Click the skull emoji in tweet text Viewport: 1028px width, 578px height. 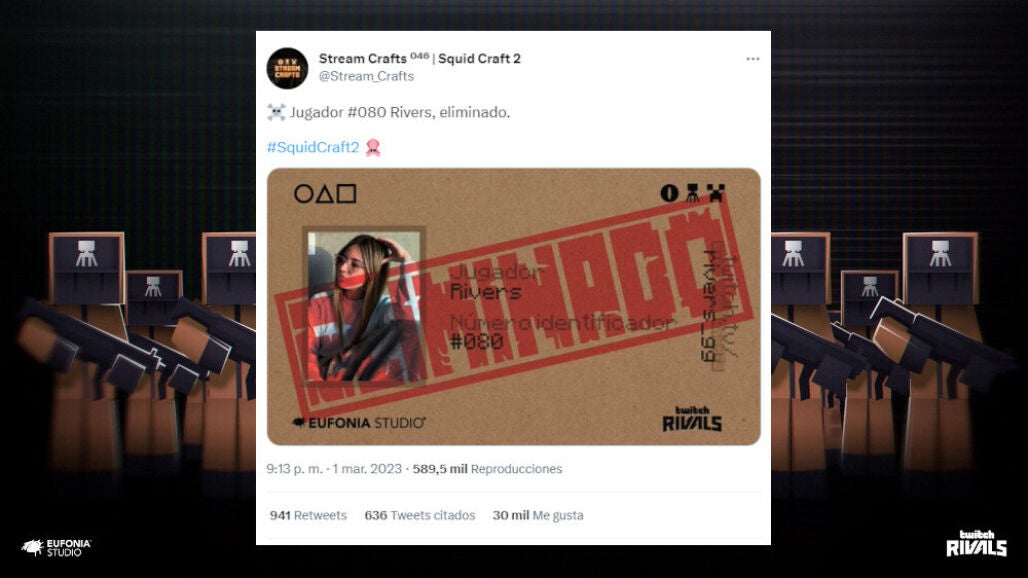(276, 112)
